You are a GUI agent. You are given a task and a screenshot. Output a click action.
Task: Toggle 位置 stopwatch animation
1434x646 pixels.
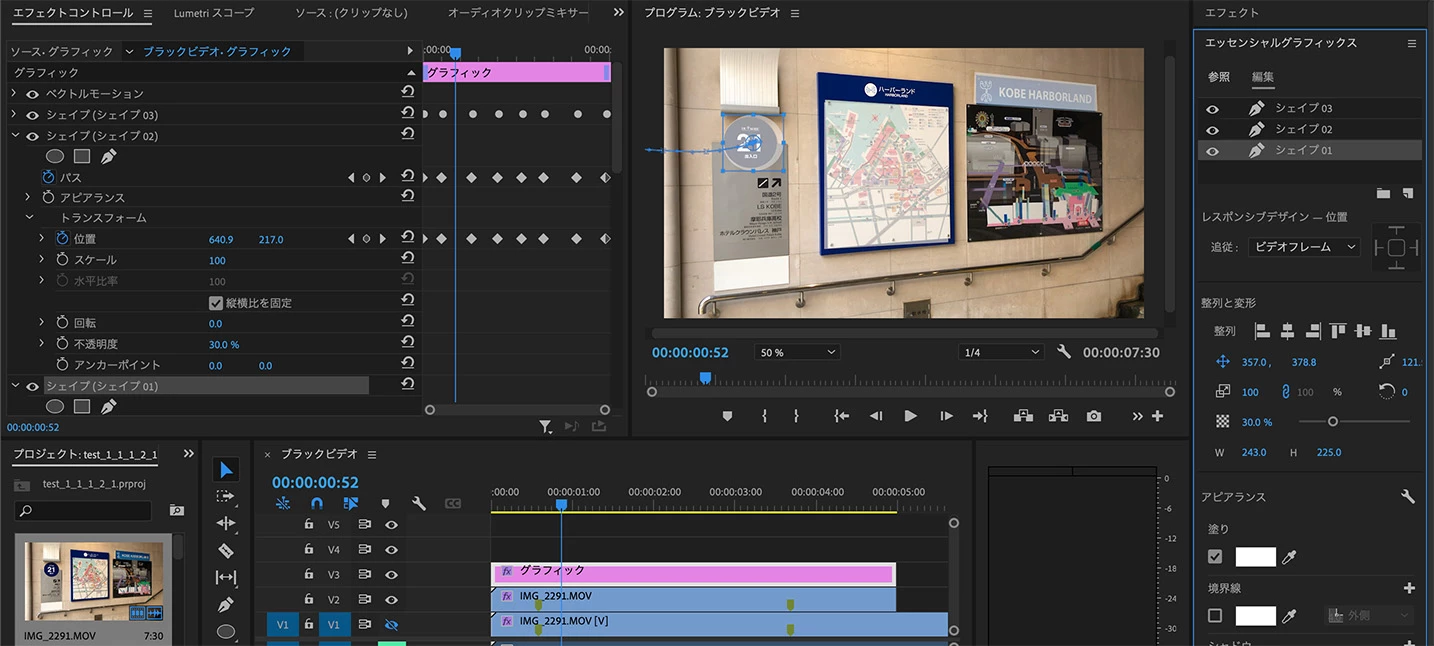click(x=62, y=238)
